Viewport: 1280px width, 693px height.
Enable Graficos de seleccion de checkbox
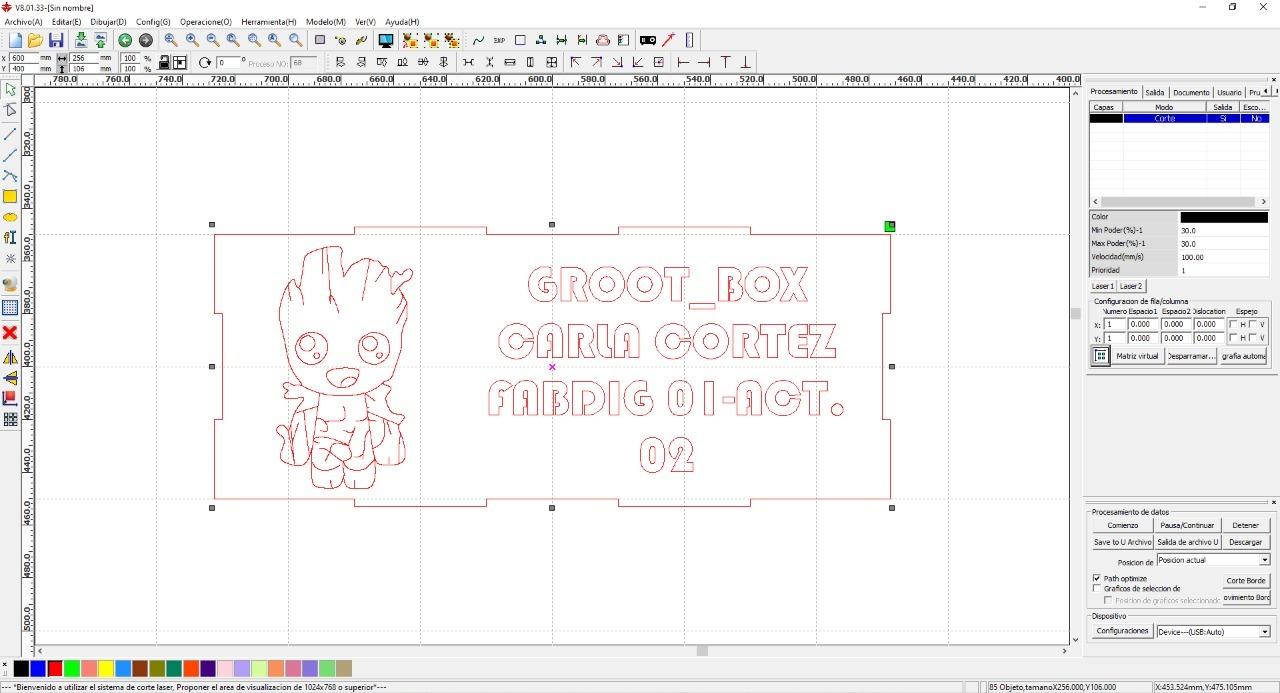click(x=1097, y=589)
